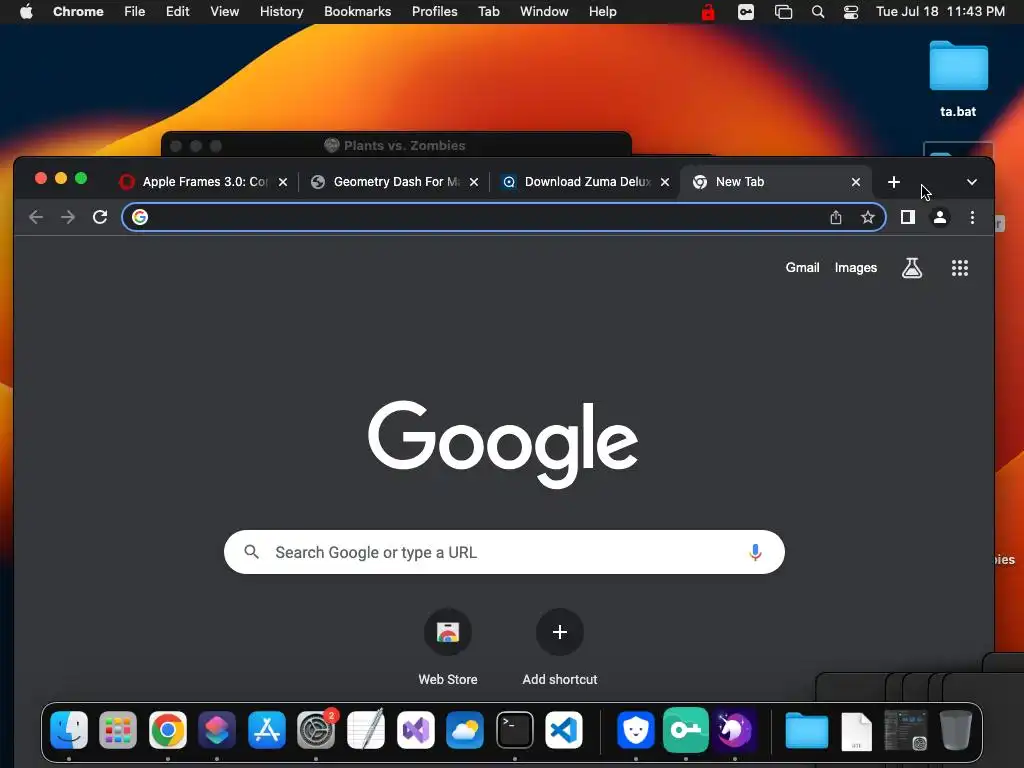This screenshot has width=1024, height=768.
Task: Open Terminal from the Dock
Action: pyautogui.click(x=515, y=730)
